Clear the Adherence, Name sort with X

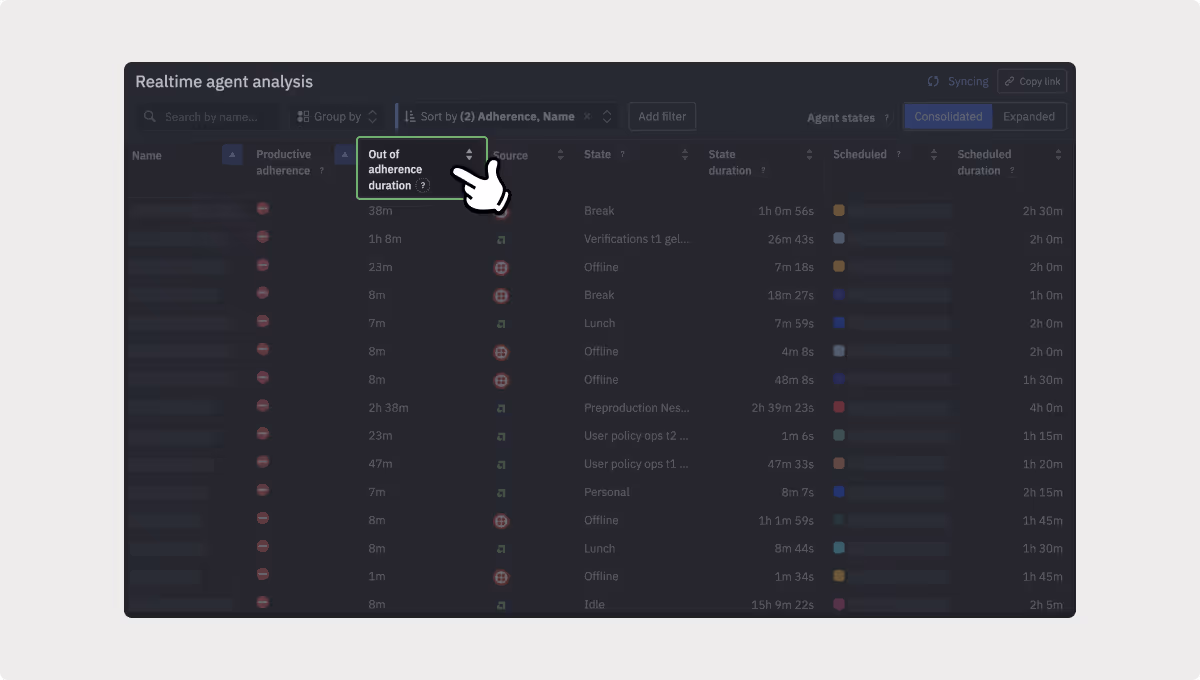[x=587, y=117]
